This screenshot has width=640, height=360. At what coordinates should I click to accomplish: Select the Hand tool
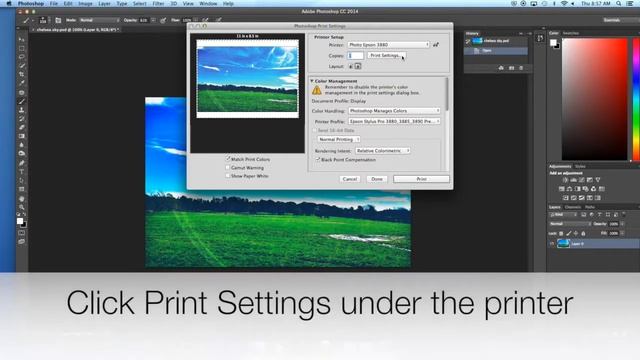point(22,199)
